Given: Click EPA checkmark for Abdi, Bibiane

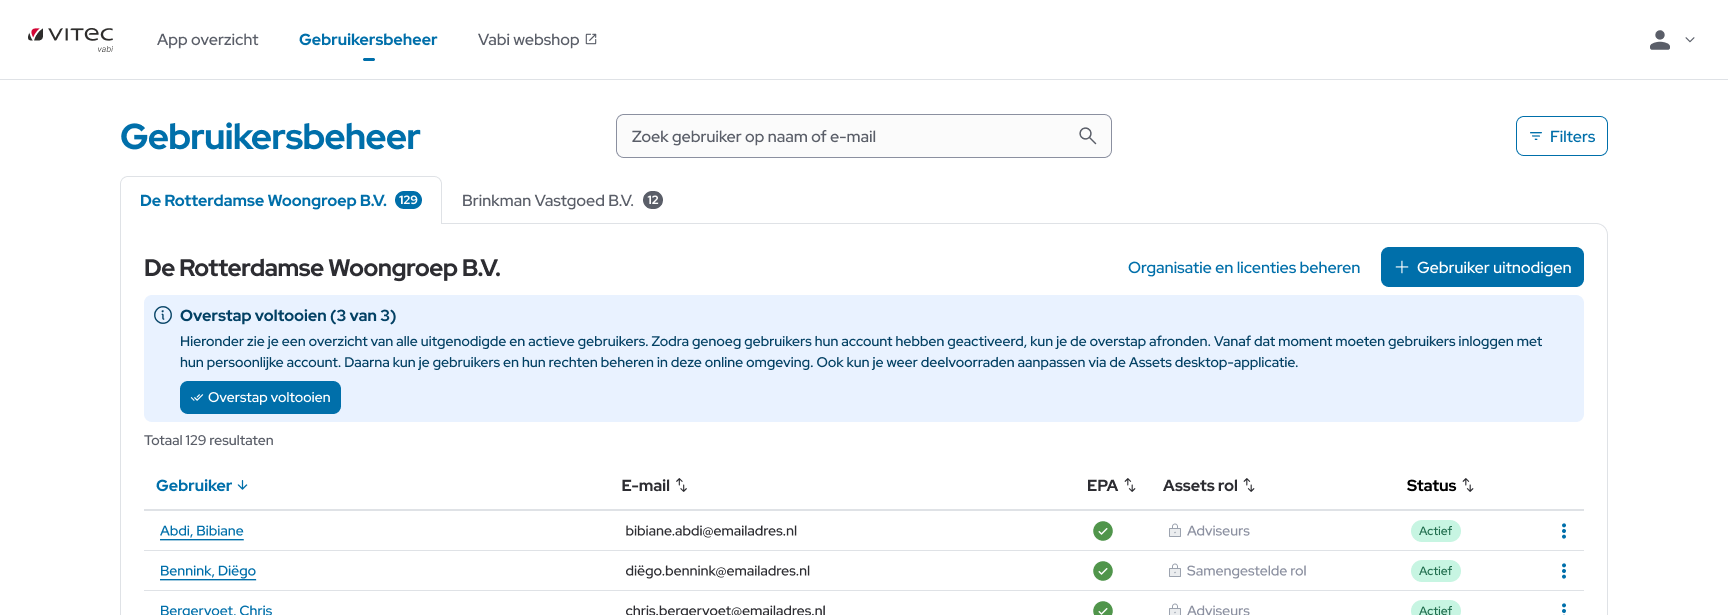Looking at the screenshot, I should [1102, 531].
